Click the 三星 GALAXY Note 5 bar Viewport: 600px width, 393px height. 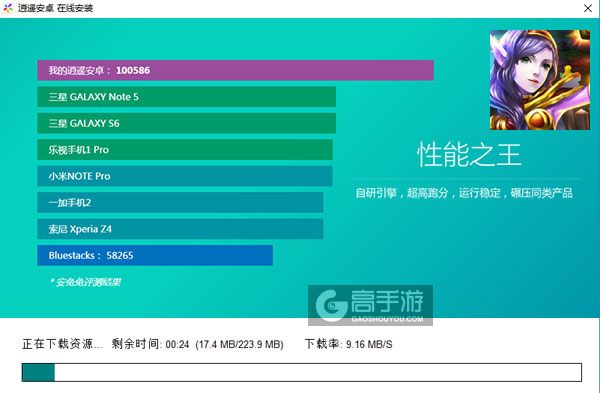click(x=187, y=97)
